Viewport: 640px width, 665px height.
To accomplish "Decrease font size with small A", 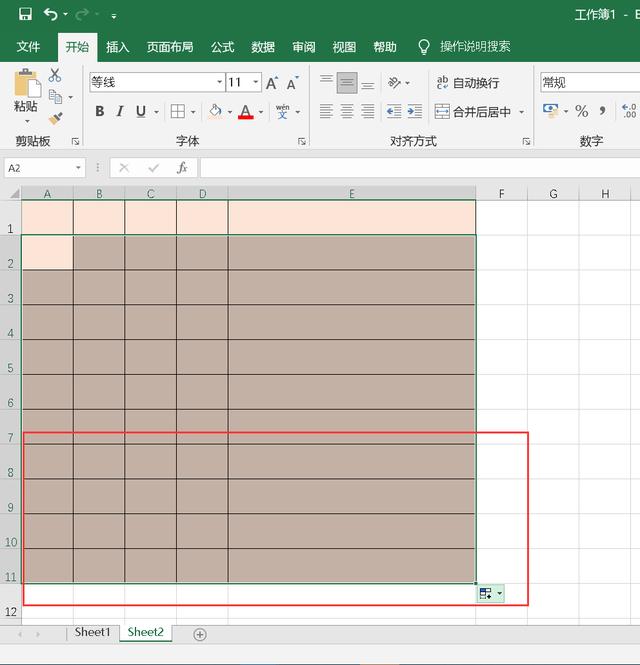I will coord(292,83).
